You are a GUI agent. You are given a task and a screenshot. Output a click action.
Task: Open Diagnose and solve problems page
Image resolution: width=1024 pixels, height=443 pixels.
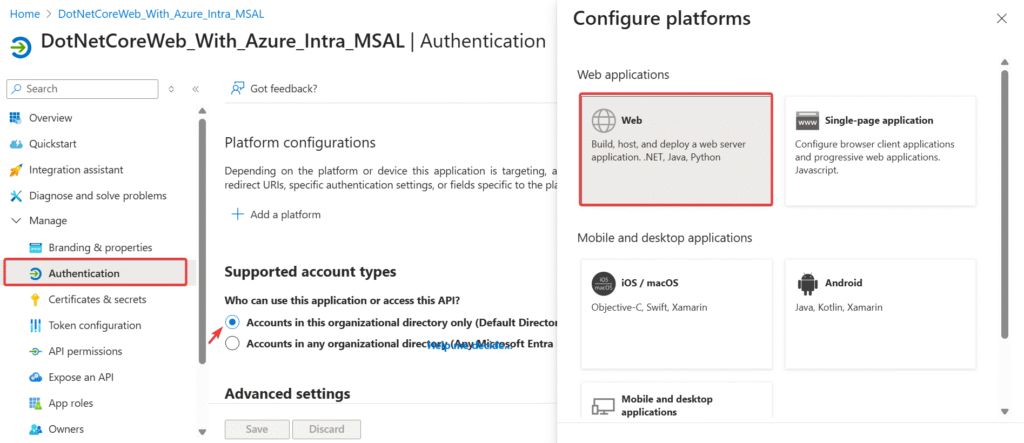97,195
